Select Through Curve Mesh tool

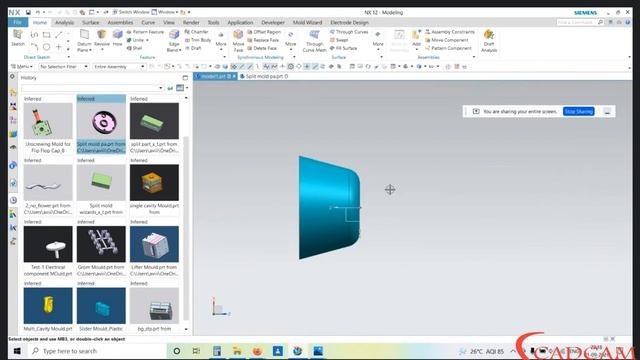pos(314,41)
